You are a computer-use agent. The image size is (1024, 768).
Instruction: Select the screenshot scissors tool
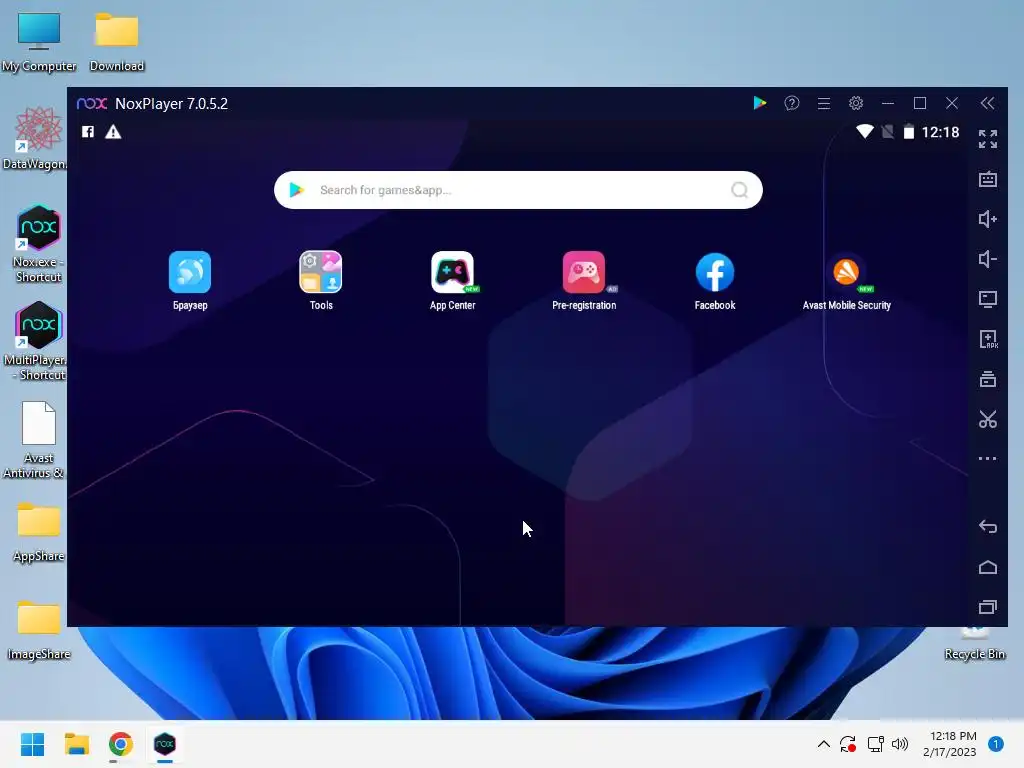tap(987, 419)
